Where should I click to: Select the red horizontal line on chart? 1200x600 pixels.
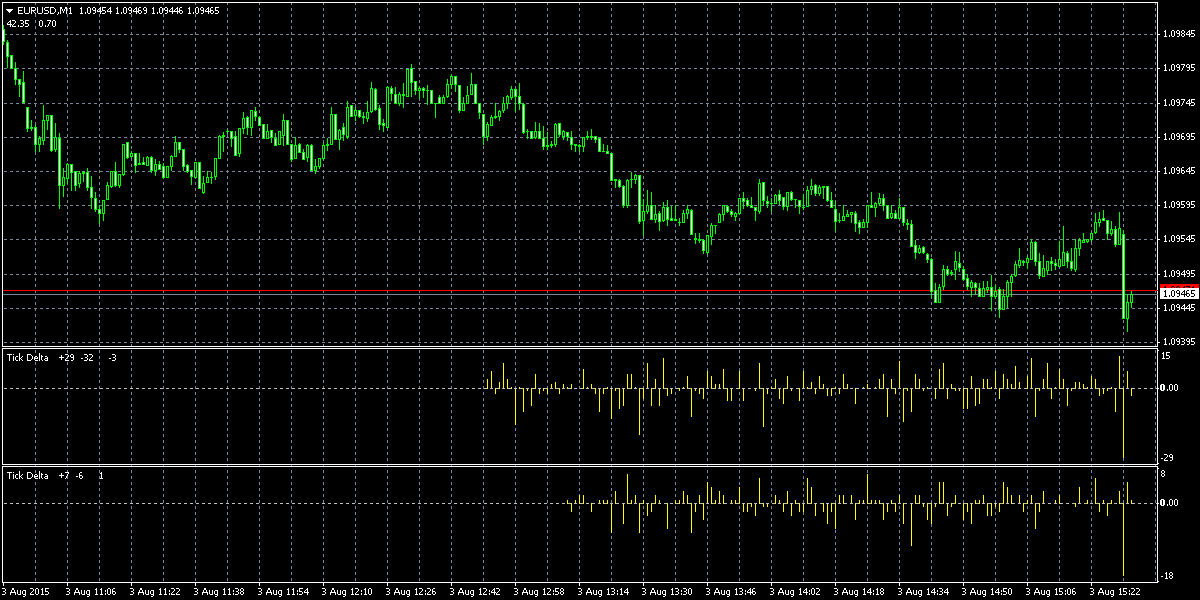point(580,290)
